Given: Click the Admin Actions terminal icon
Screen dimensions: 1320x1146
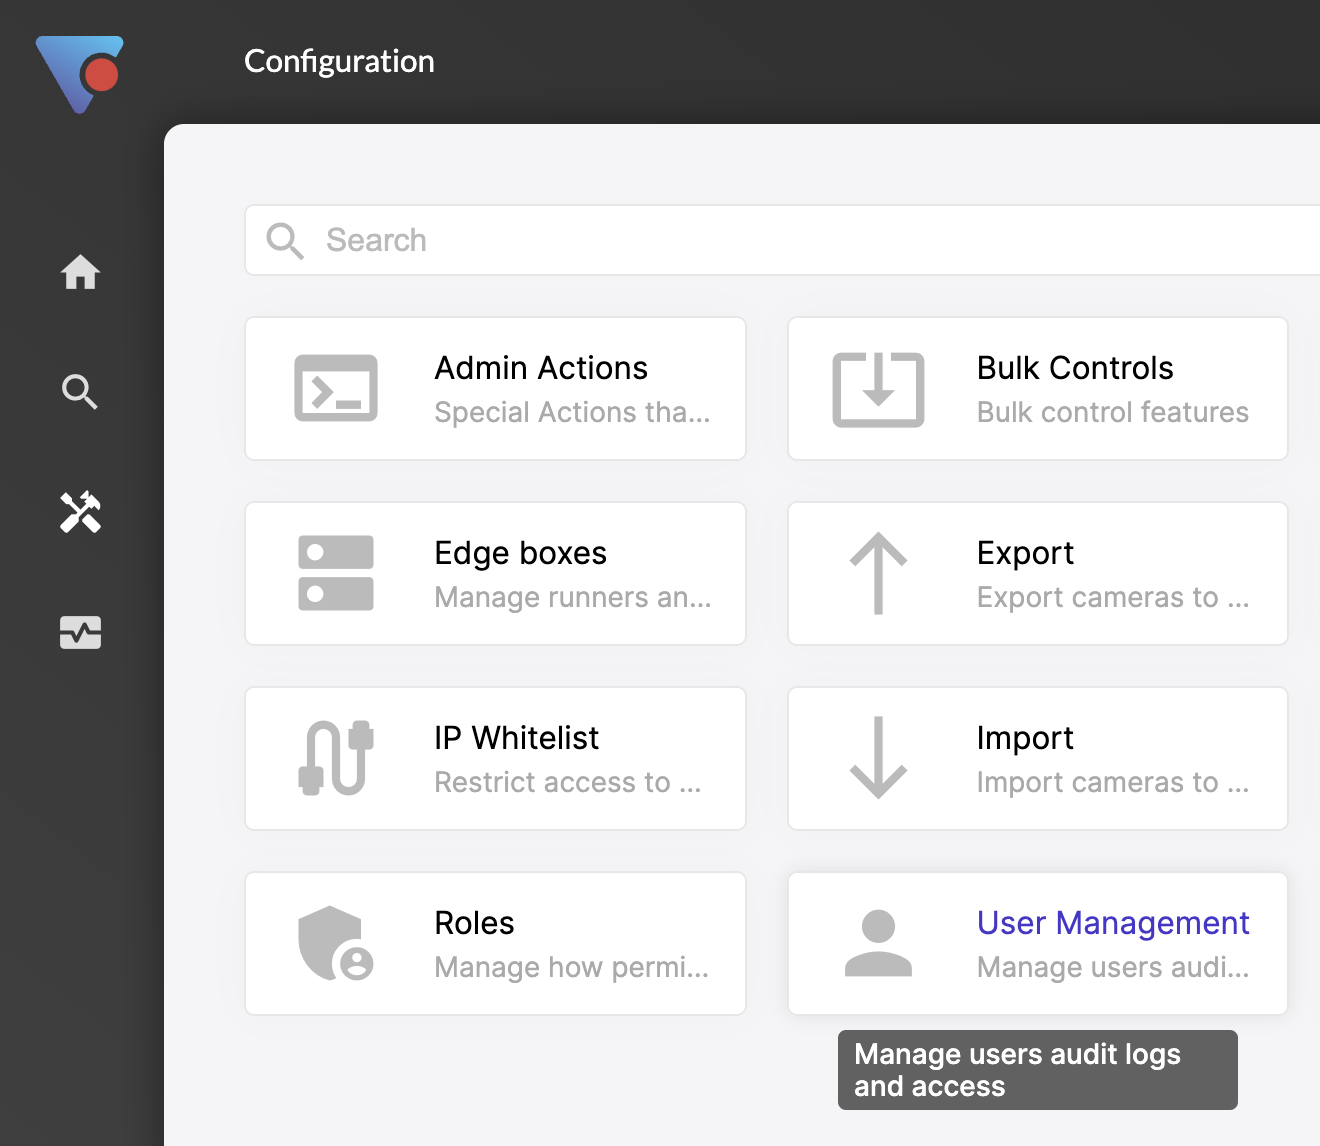Looking at the screenshot, I should click(336, 388).
